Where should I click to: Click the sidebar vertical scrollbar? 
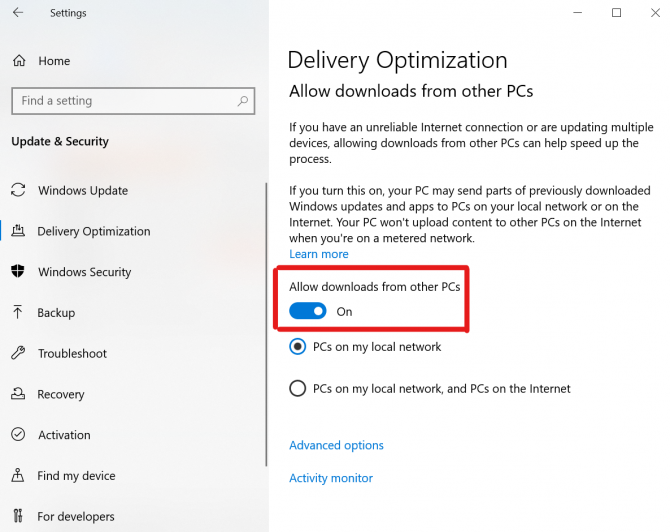(x=266, y=325)
